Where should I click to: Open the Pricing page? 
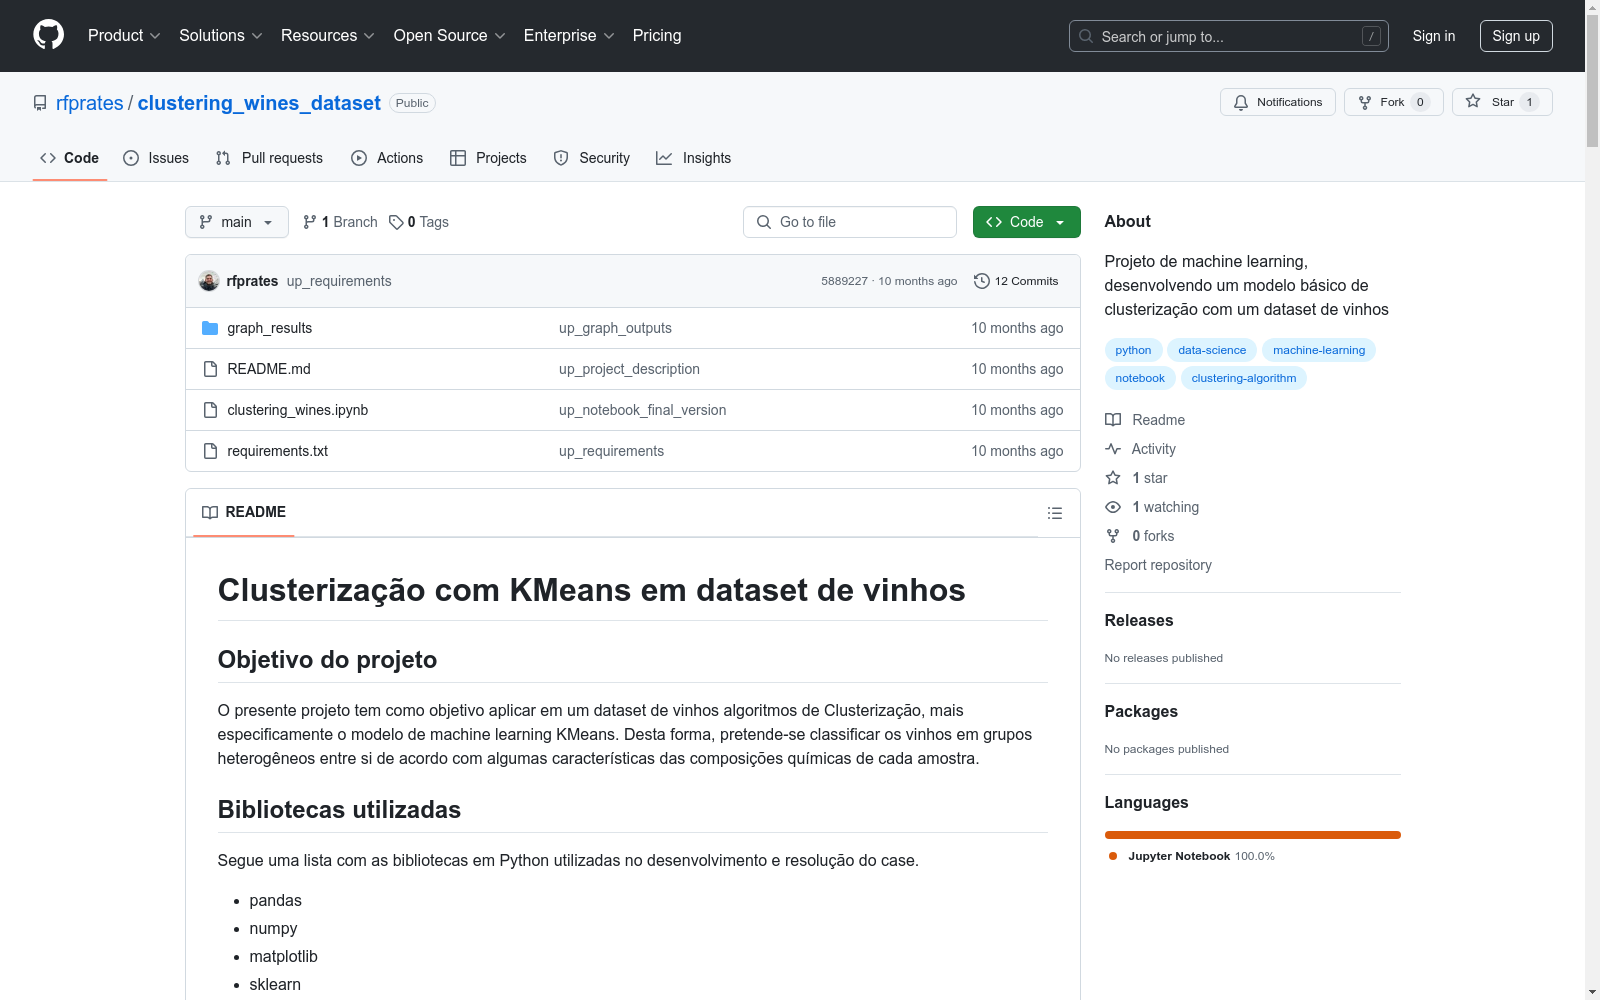pos(657,35)
